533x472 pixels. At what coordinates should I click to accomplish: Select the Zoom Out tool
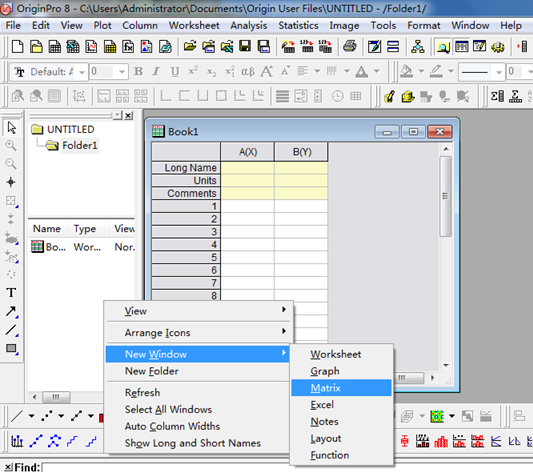coord(11,164)
